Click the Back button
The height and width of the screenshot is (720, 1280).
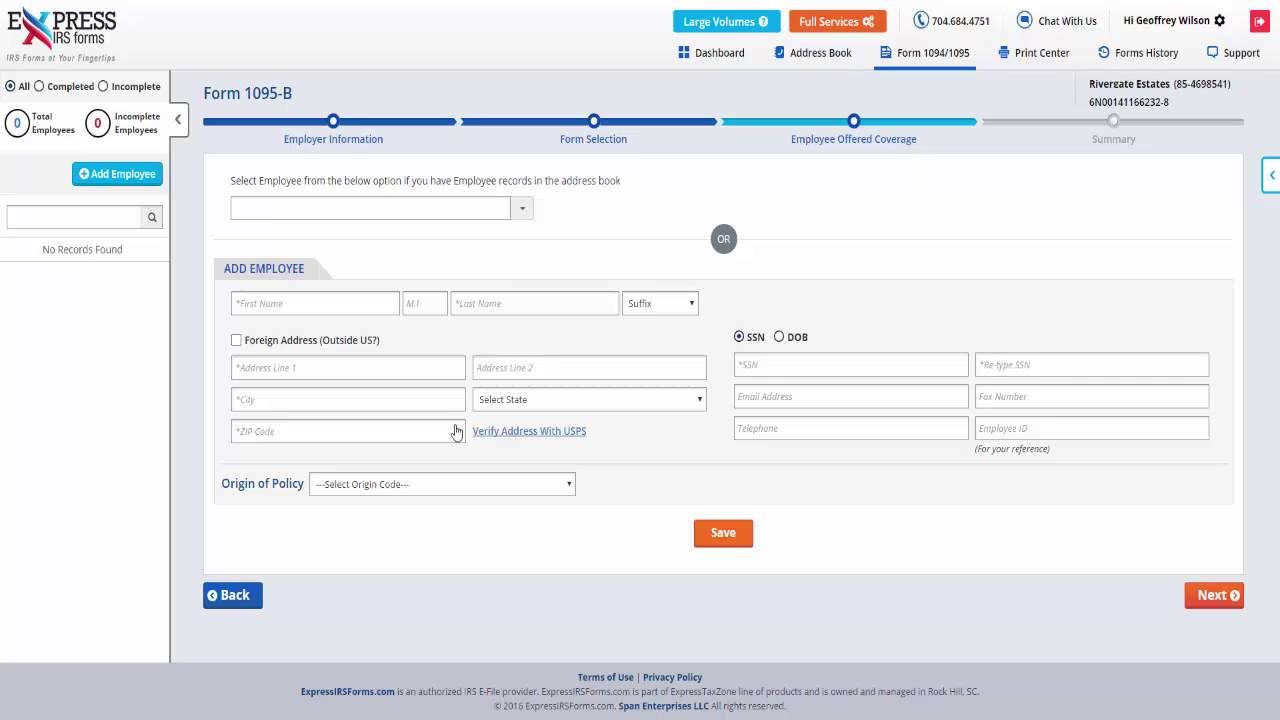233,595
